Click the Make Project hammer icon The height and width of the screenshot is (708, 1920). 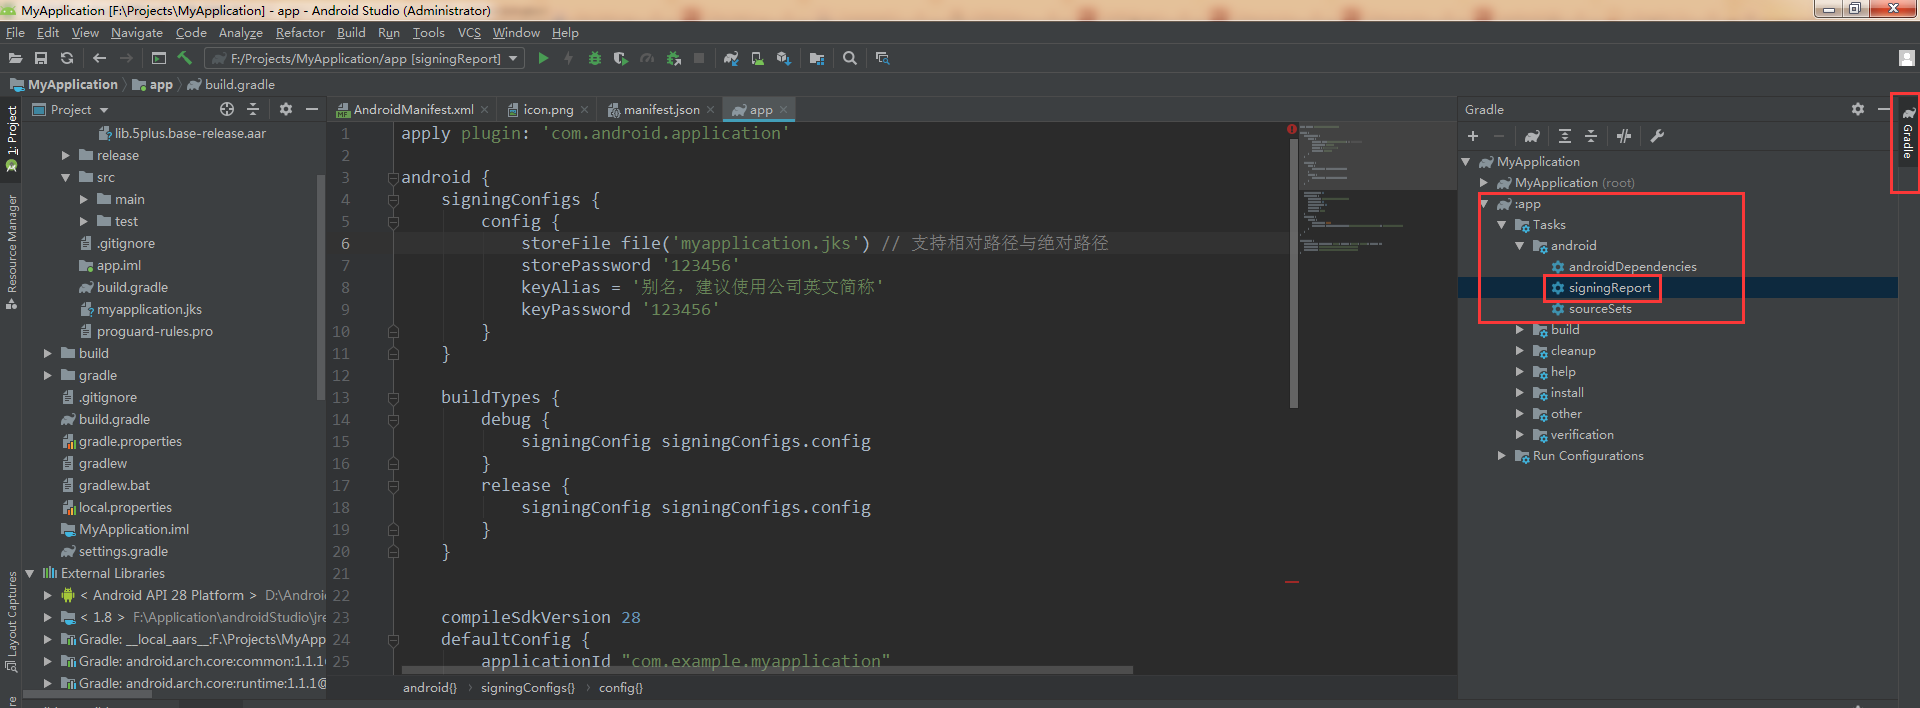click(185, 58)
